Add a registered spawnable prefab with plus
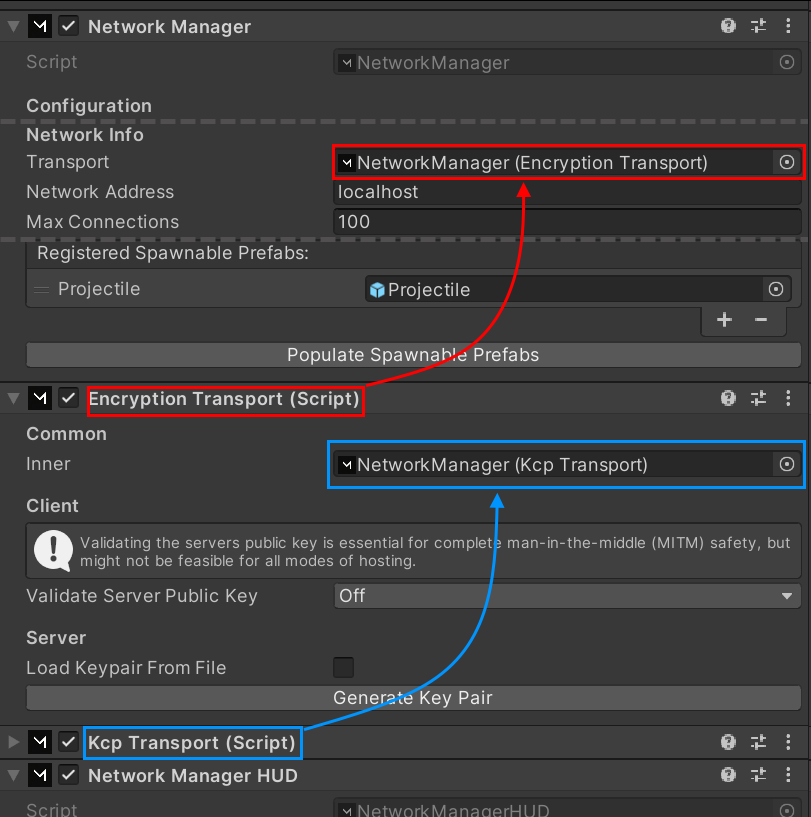The image size is (811, 817). point(725,320)
